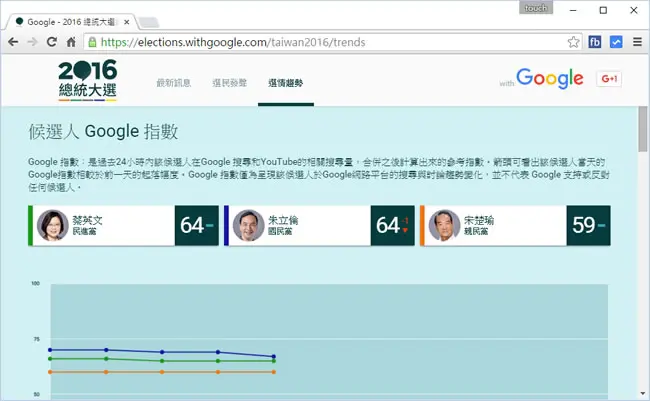Close the Google 2016 tab
Screen dimensions: 650x401
[x=127, y=22]
